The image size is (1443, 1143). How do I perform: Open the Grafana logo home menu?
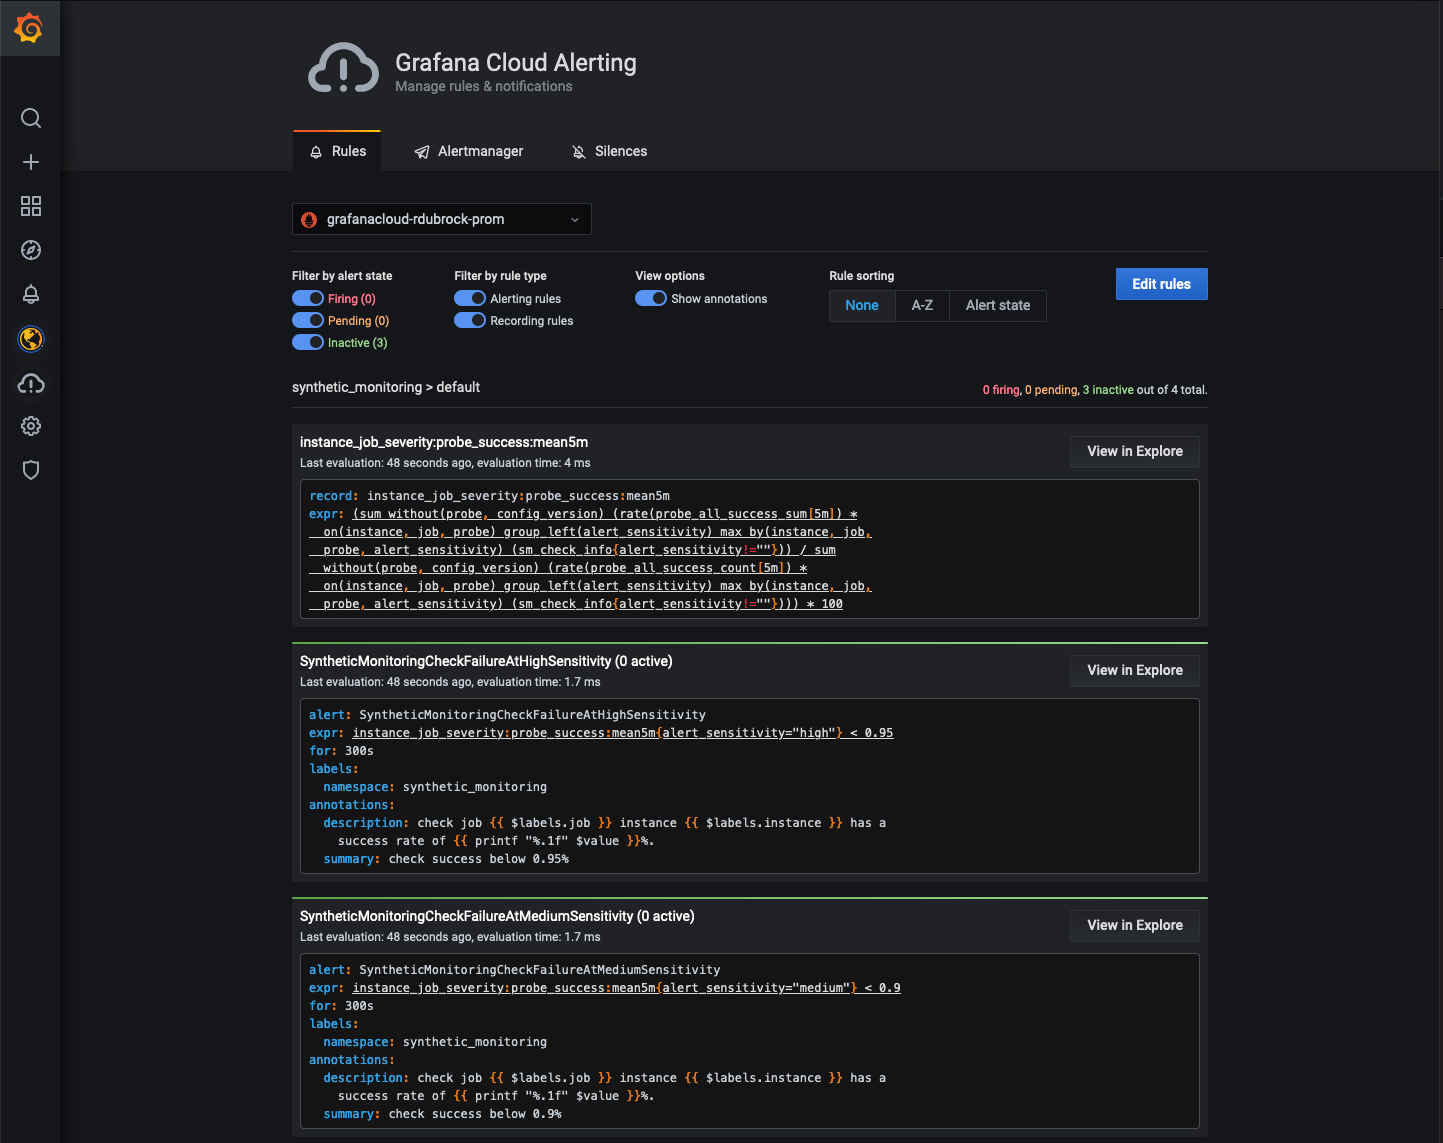[x=29, y=28]
